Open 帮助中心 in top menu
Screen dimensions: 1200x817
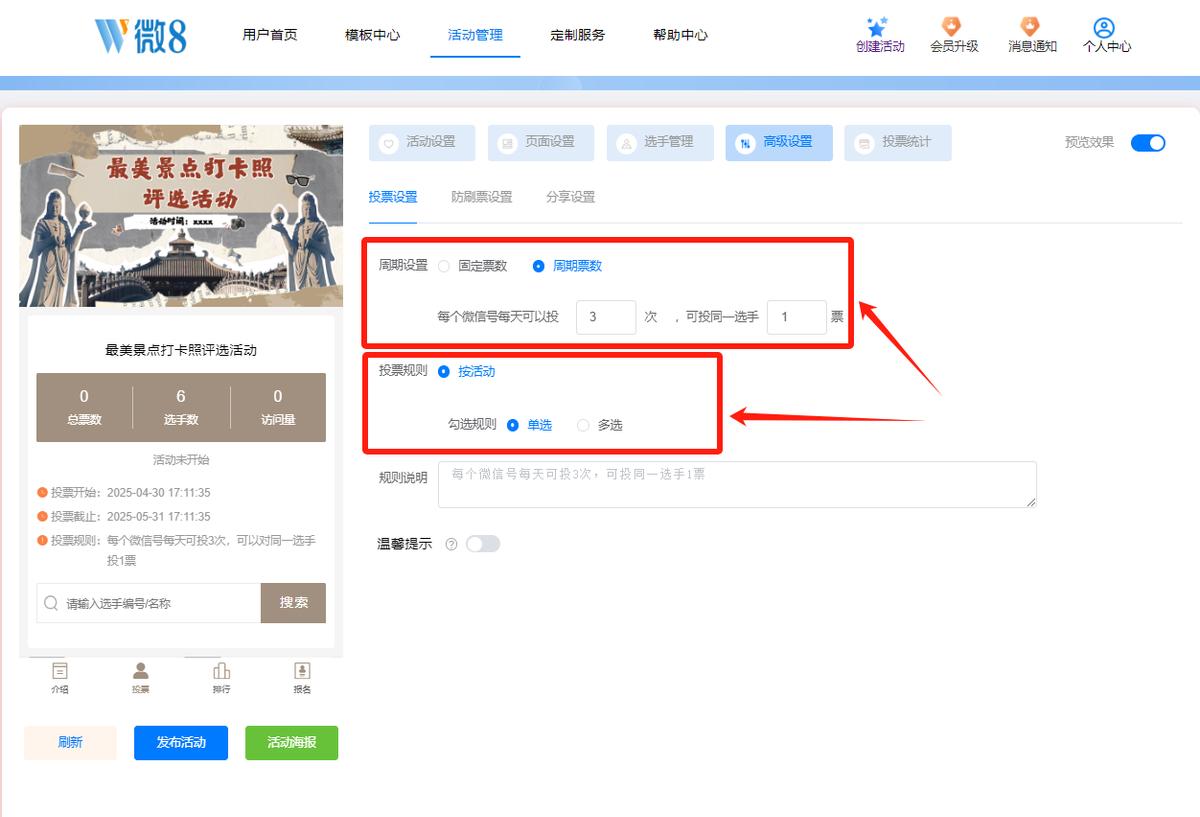[x=680, y=35]
